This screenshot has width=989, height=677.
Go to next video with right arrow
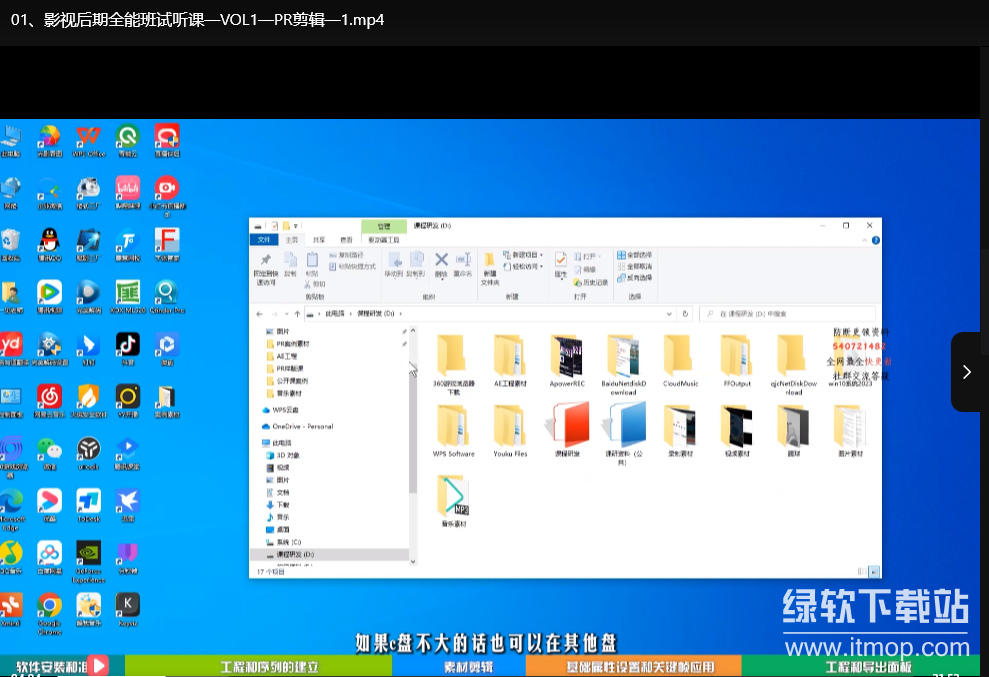966,372
